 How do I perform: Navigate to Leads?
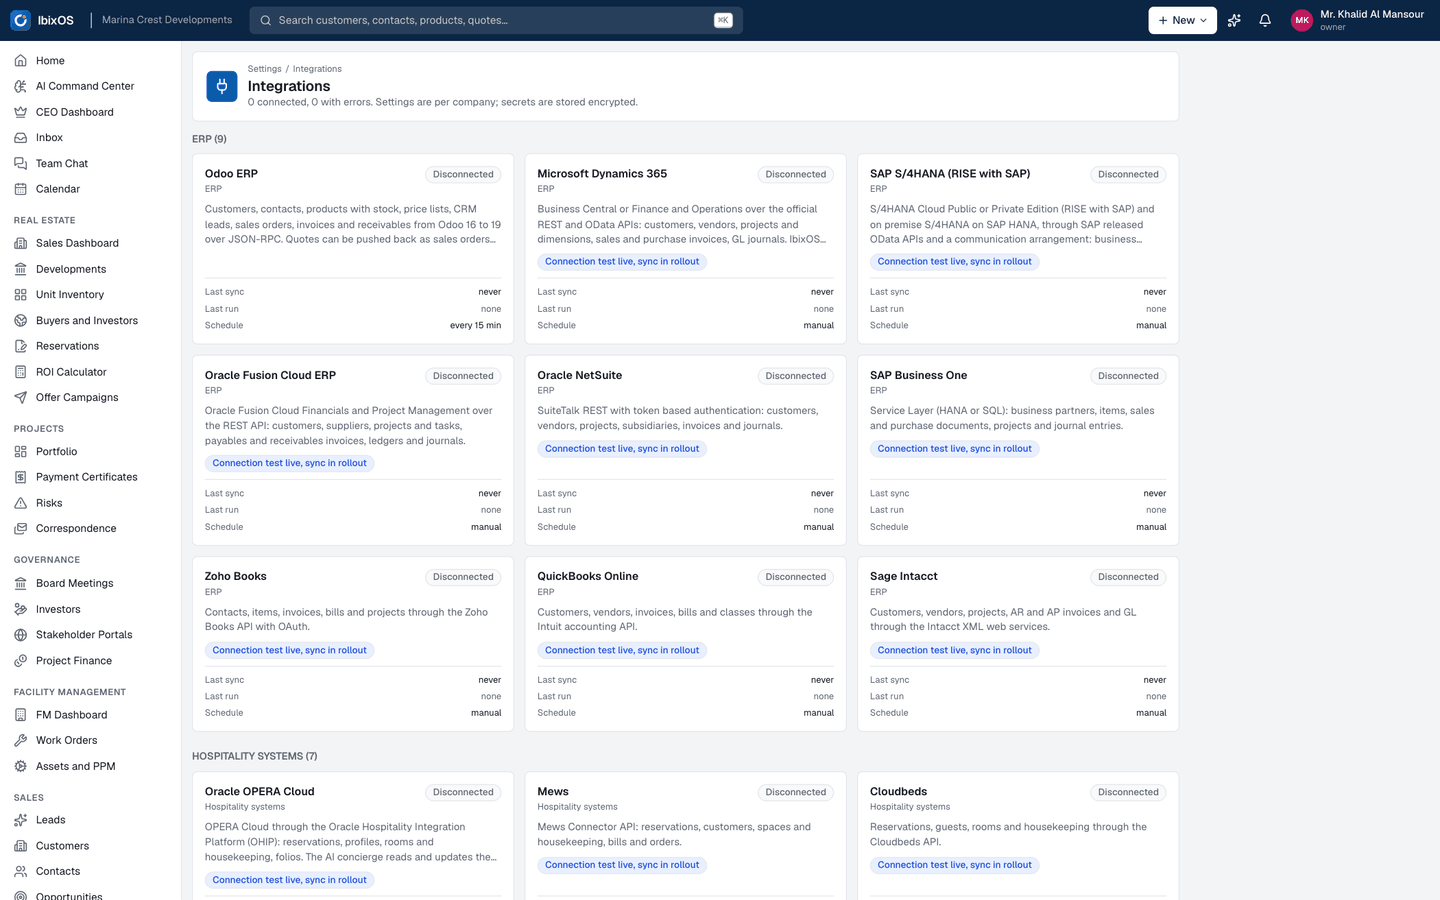pos(90,820)
